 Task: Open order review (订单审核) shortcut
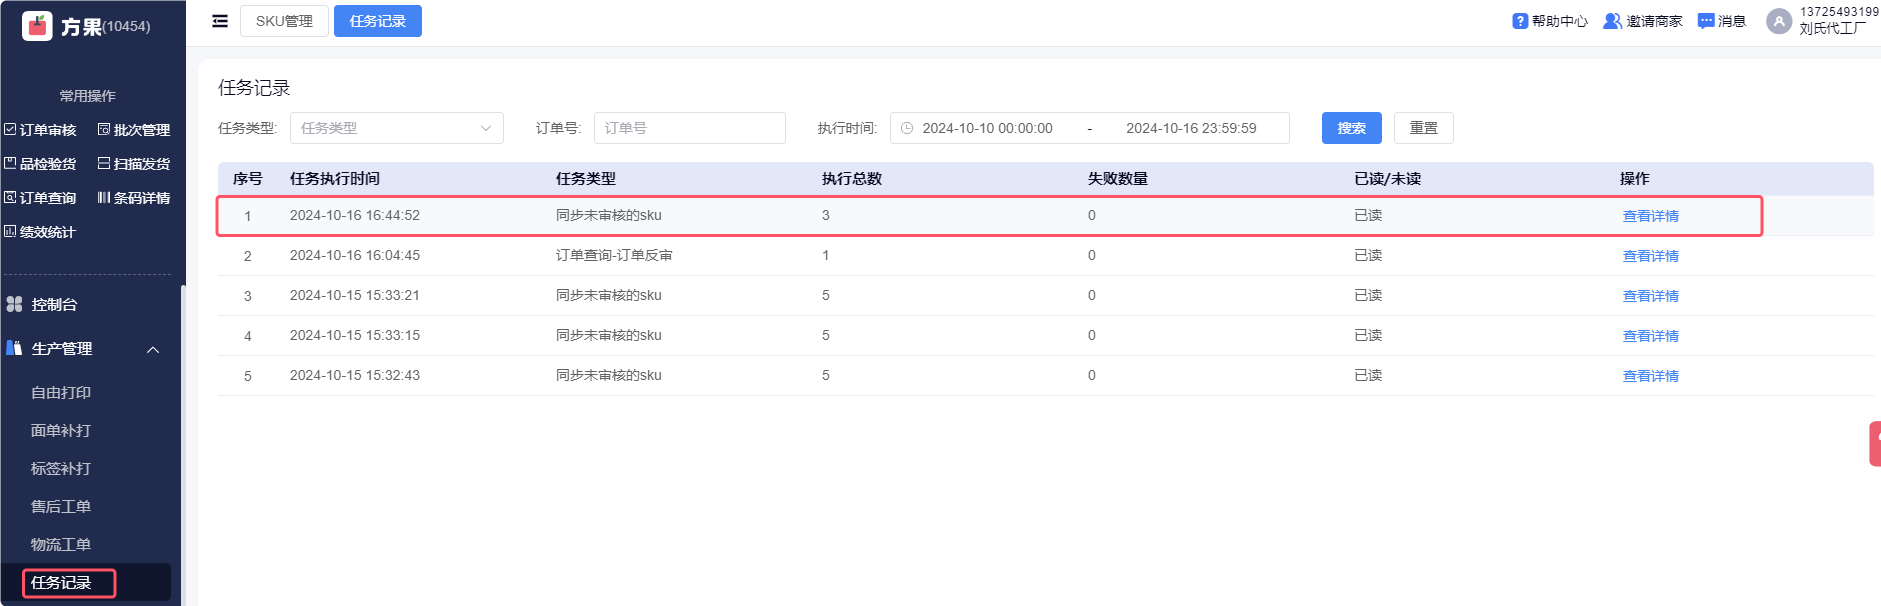point(41,130)
